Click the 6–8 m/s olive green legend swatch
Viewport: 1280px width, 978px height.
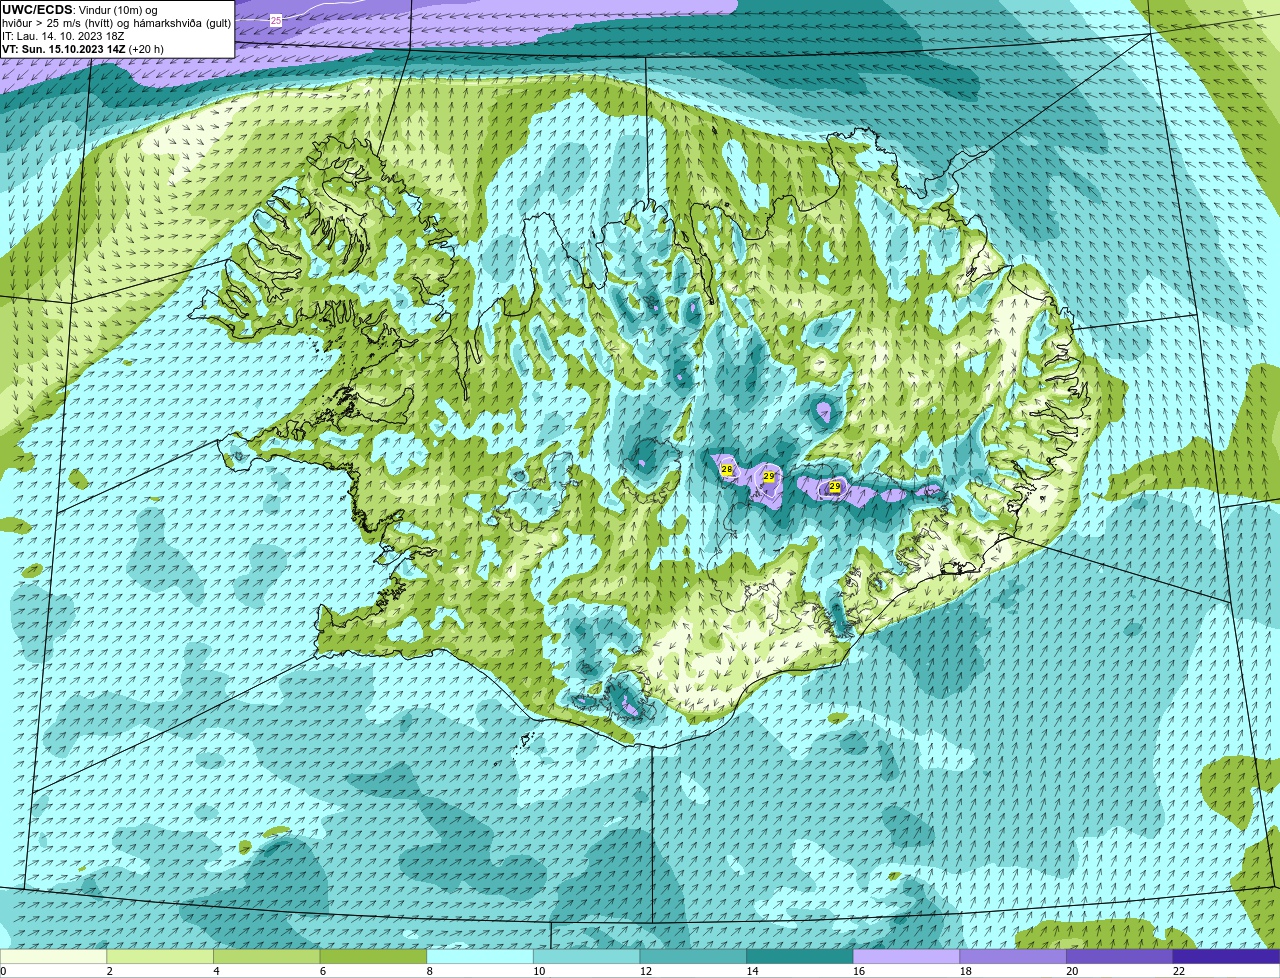click(x=373, y=957)
